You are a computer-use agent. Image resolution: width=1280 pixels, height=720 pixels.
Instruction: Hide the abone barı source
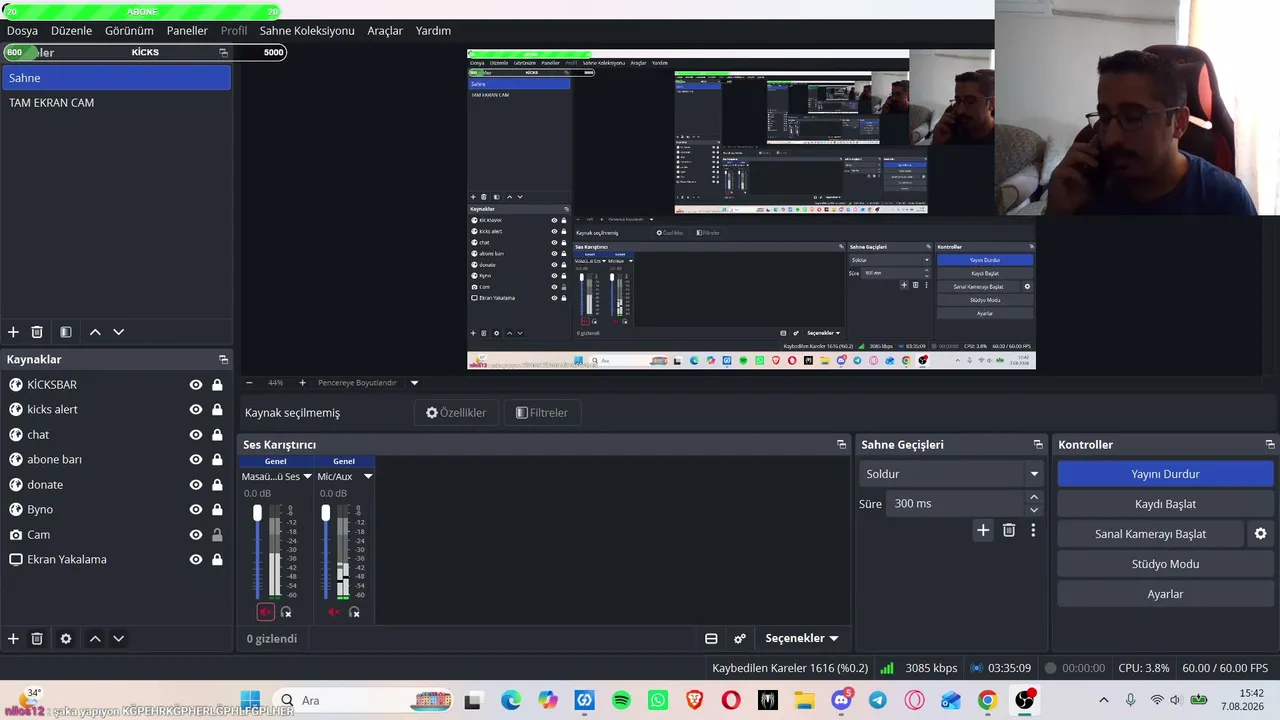(x=196, y=460)
